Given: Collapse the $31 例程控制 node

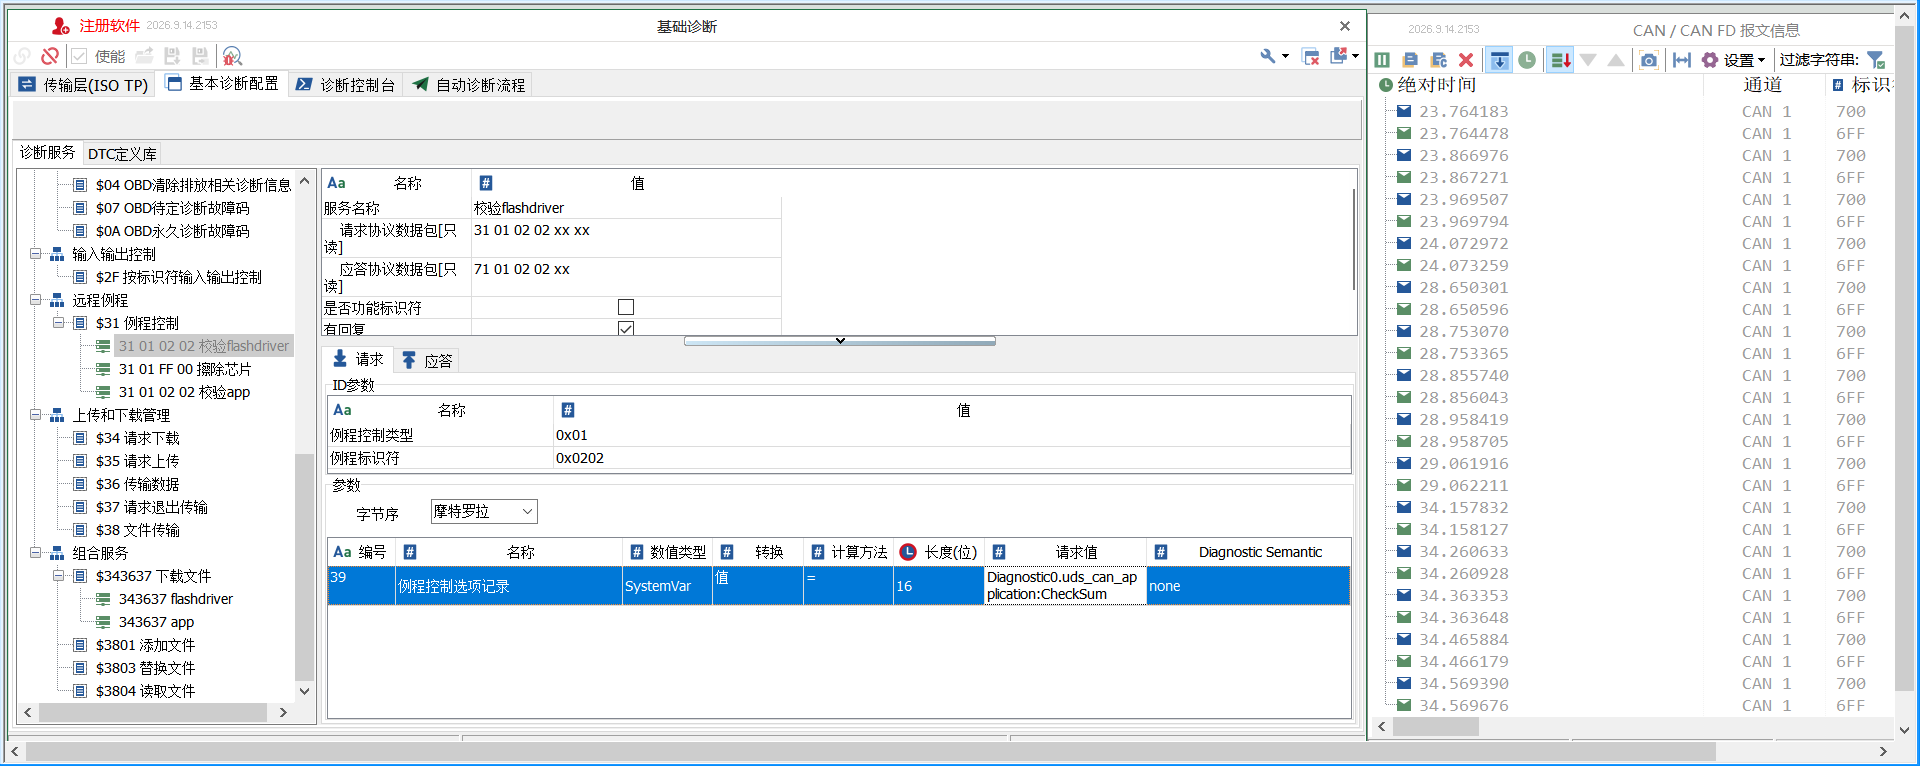Looking at the screenshot, I should click(x=59, y=323).
